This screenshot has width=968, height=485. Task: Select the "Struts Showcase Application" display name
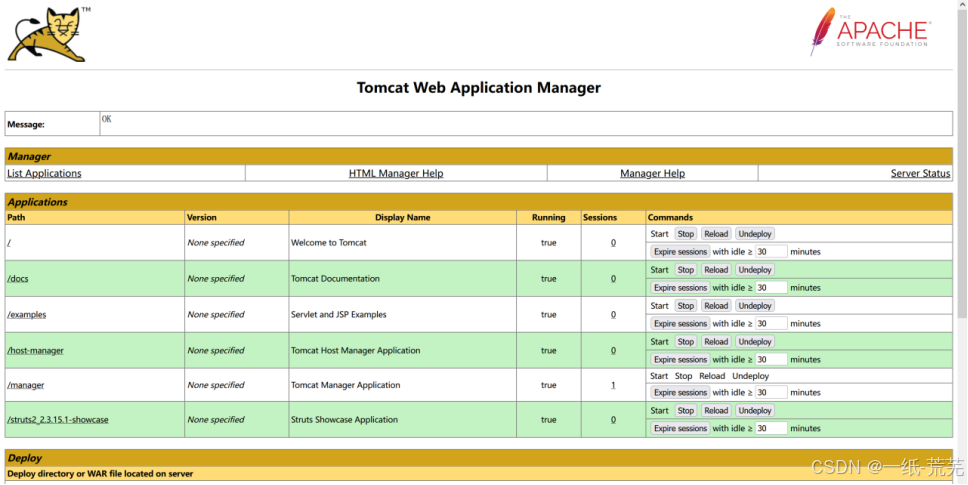344,419
